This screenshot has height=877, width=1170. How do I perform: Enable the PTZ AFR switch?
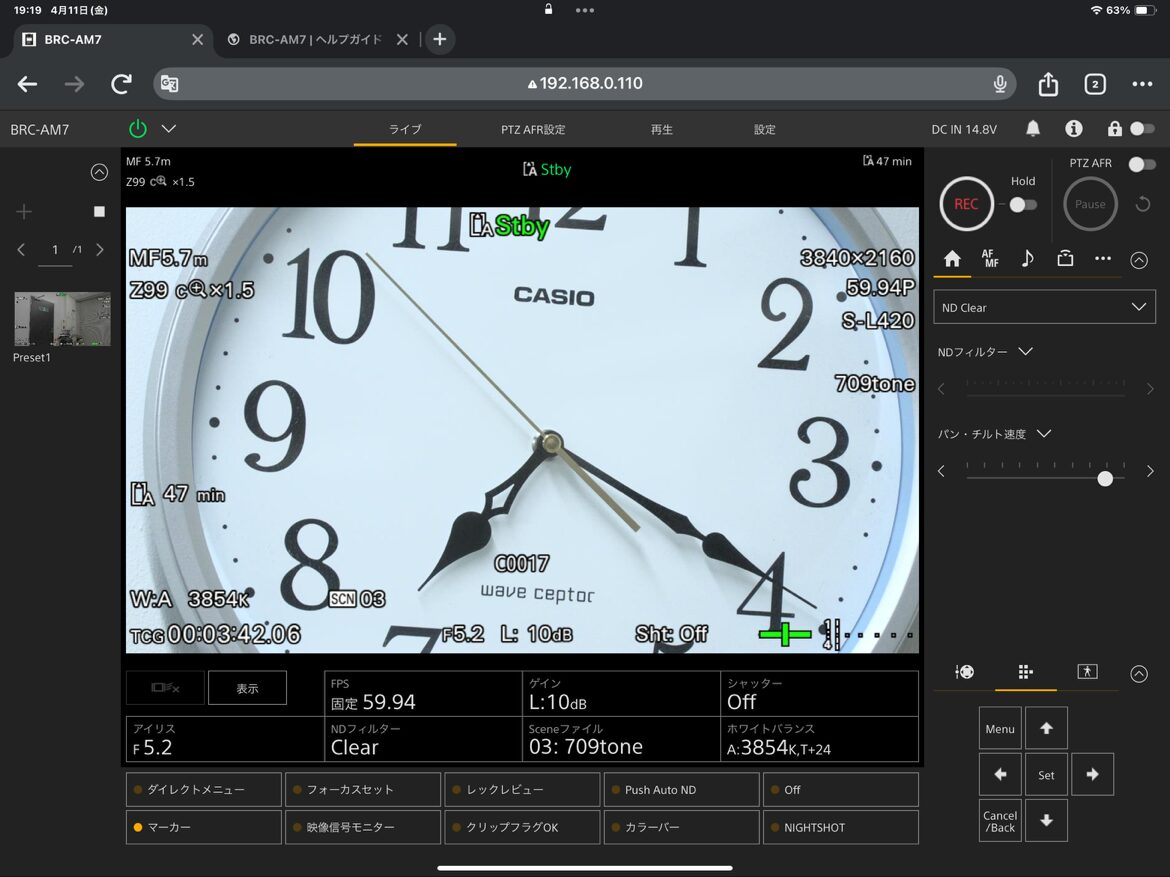1142,163
